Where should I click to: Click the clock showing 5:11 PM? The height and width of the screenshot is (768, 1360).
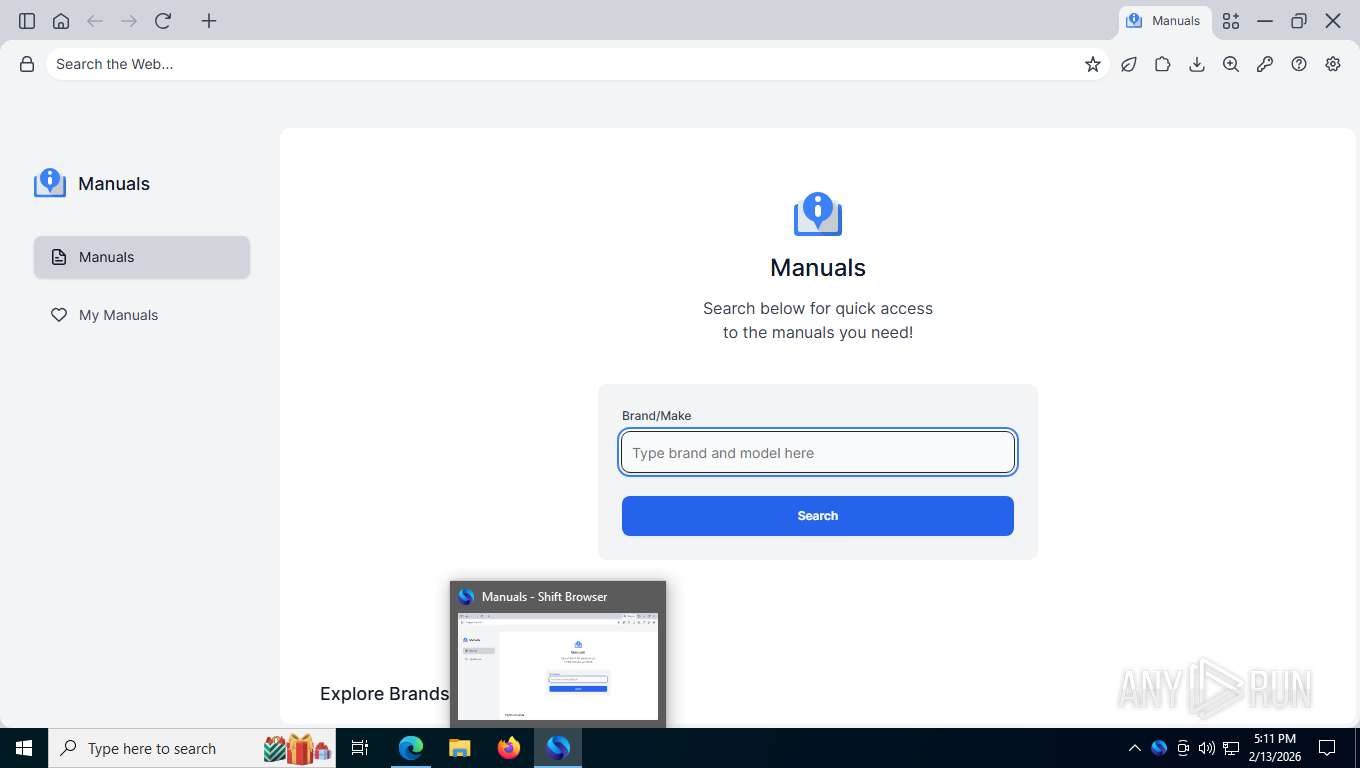tap(1274, 748)
